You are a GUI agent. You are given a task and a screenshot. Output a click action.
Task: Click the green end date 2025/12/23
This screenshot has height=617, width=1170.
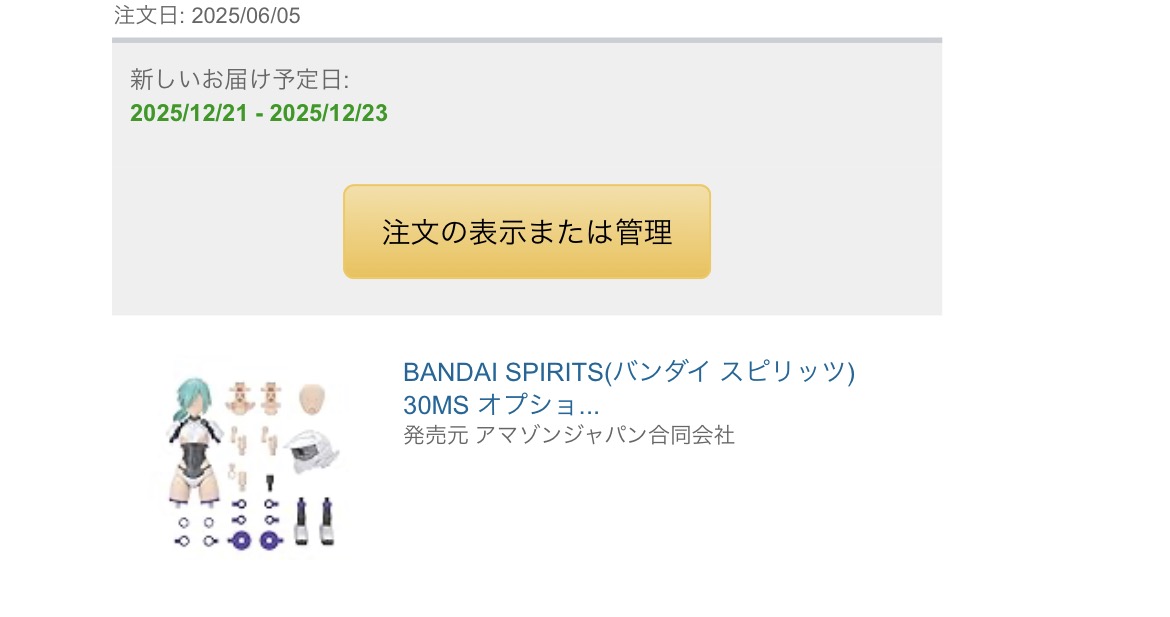click(328, 113)
